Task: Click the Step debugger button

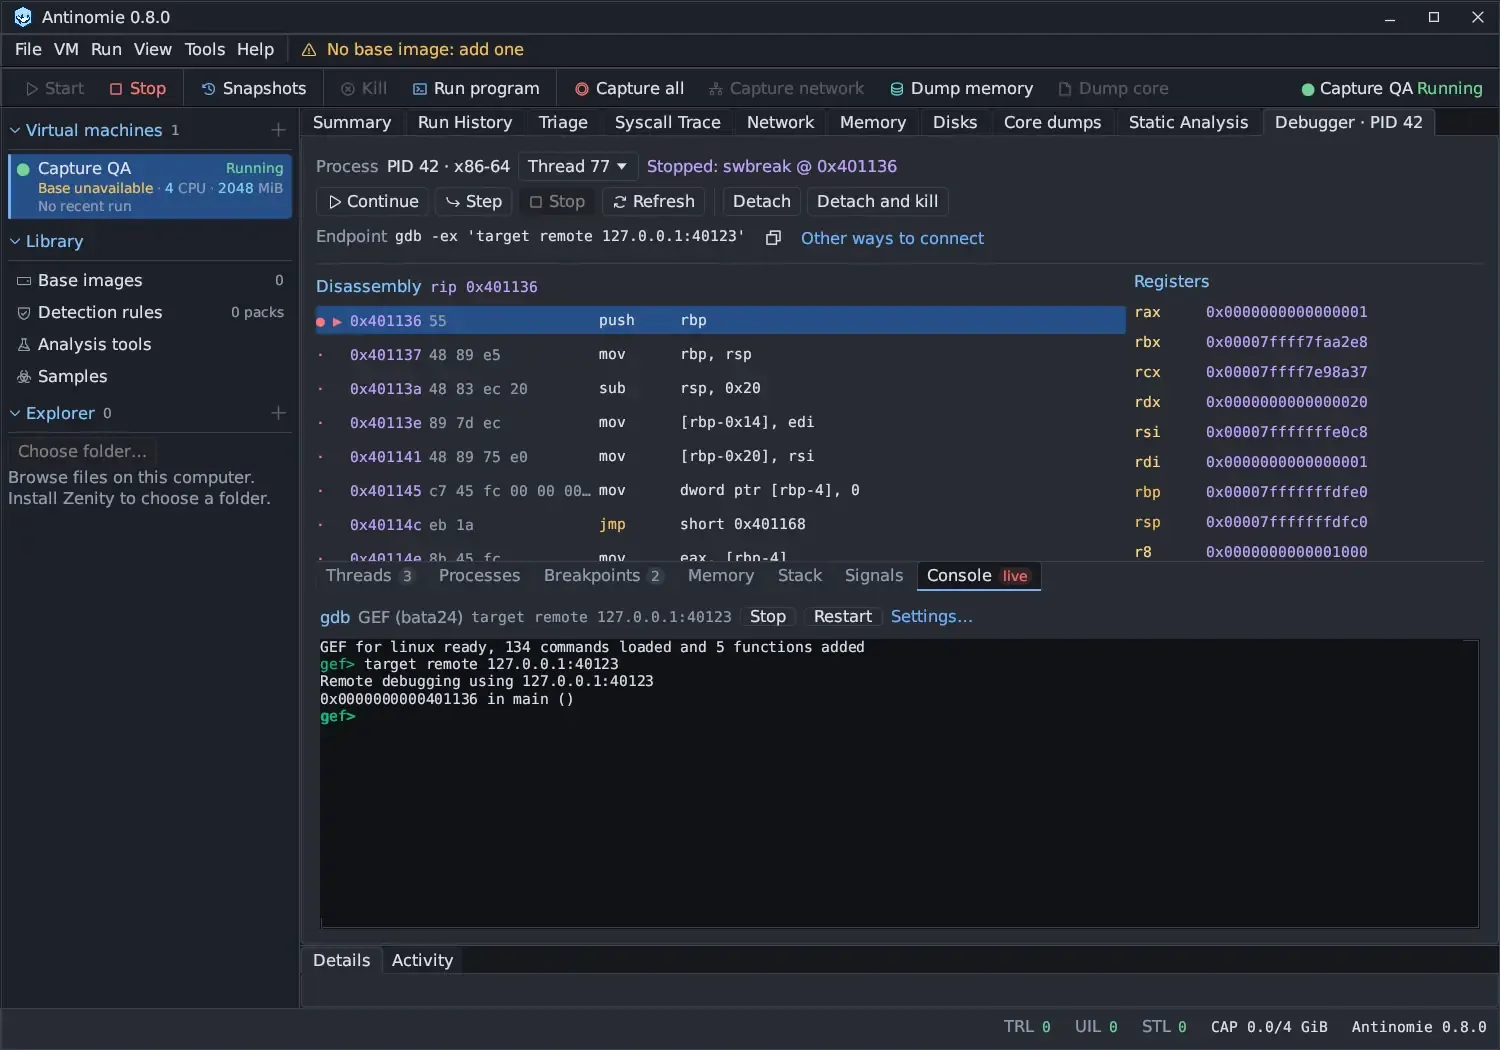Action: coord(473,201)
